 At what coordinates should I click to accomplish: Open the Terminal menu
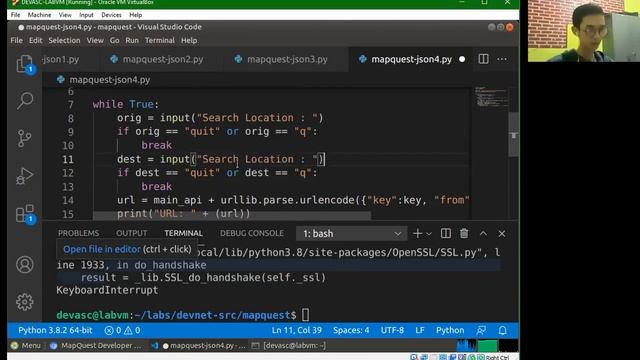160,40
